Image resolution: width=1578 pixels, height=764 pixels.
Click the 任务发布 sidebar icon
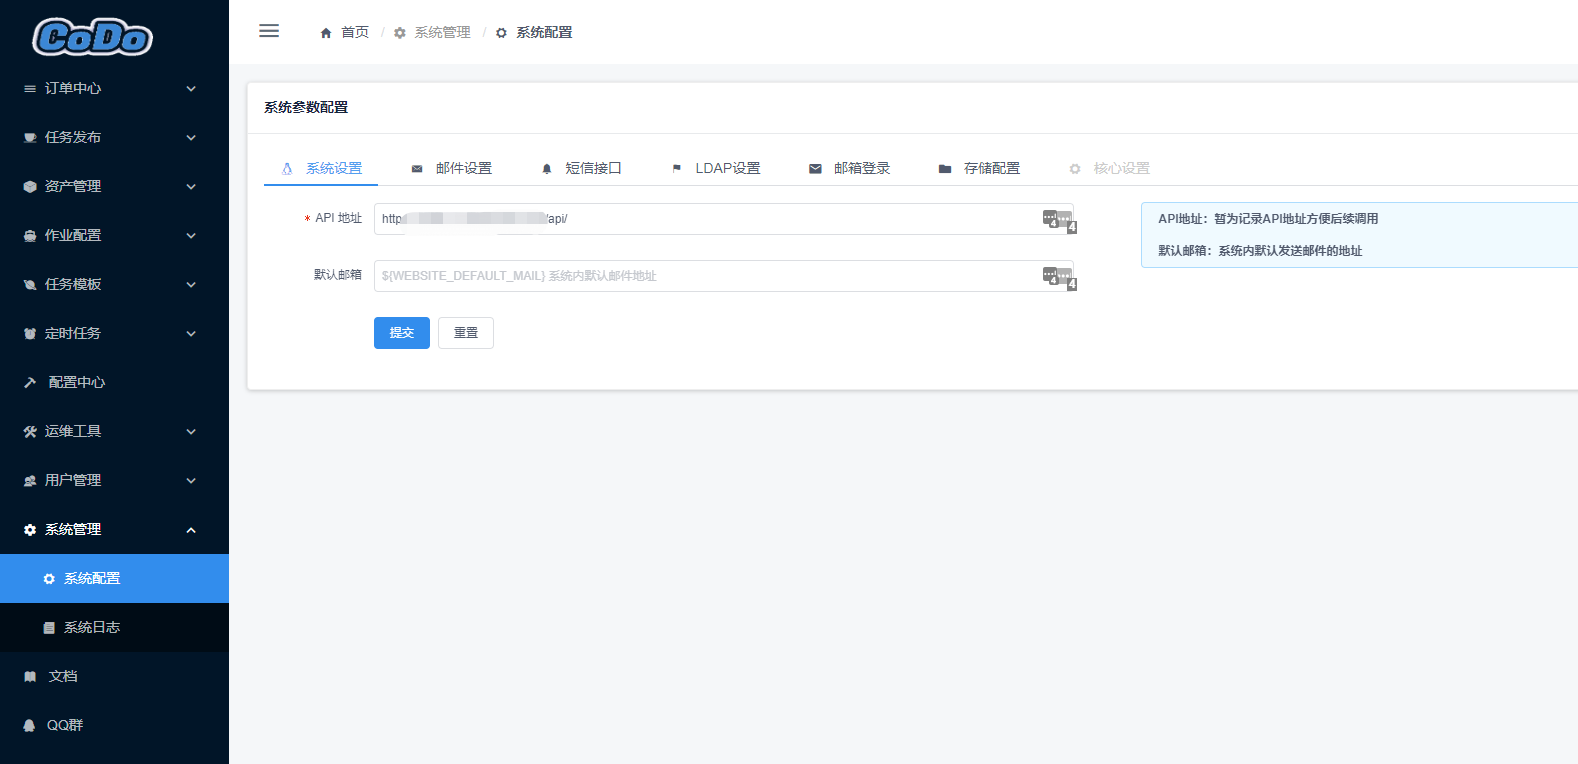point(30,138)
